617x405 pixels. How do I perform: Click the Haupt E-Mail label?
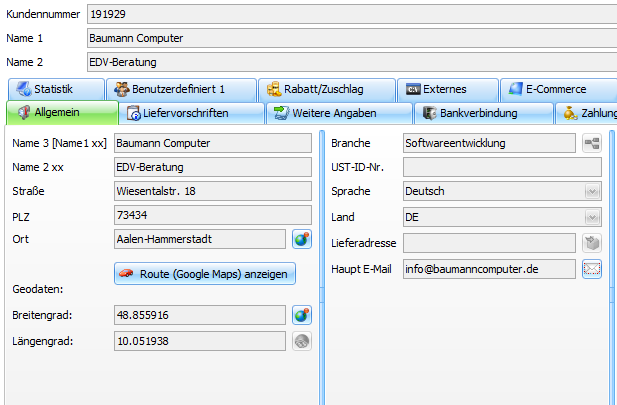pyautogui.click(x=361, y=269)
